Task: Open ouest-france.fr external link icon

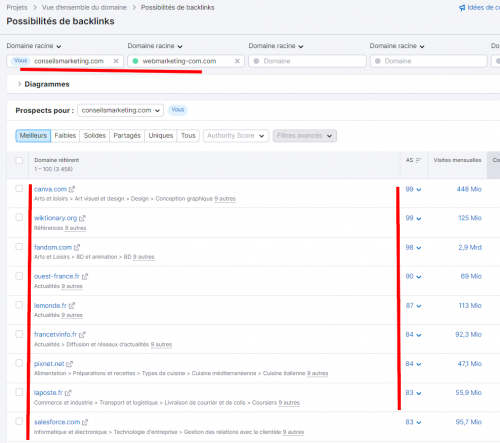Action: point(85,276)
